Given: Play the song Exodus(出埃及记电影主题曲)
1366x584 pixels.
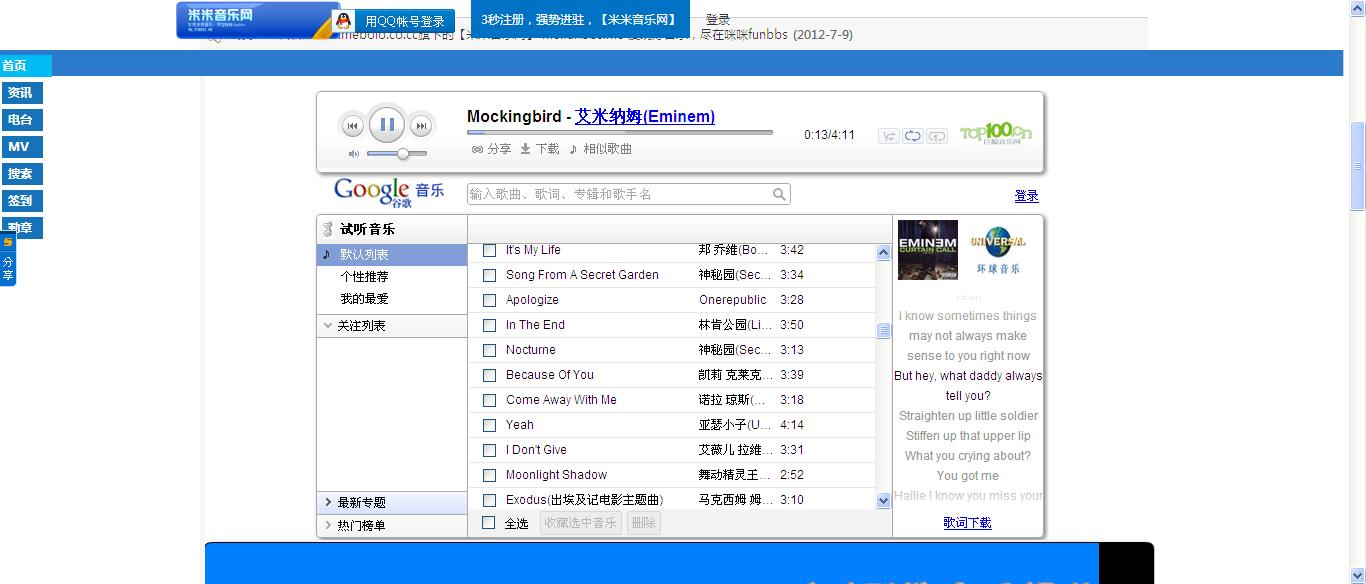Looking at the screenshot, I should pyautogui.click(x=584, y=500).
